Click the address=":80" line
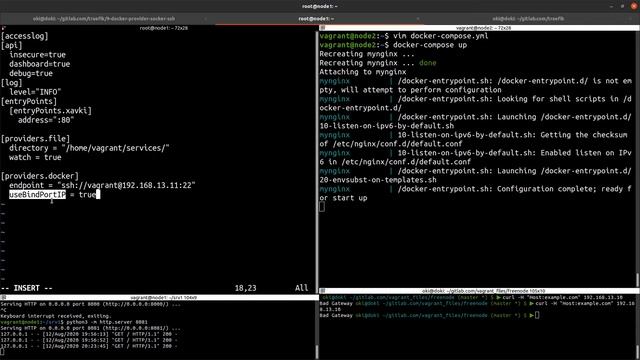The width and height of the screenshot is (640, 360). (x=46, y=120)
